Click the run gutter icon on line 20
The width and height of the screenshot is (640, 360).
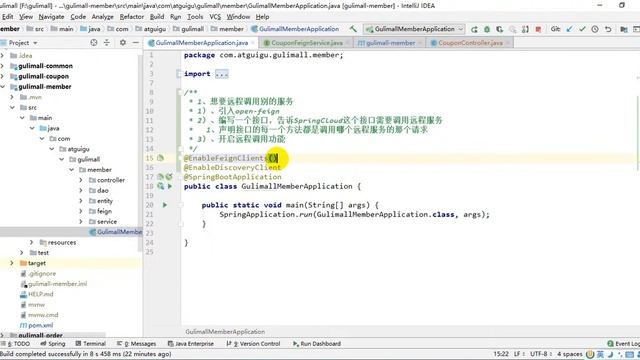click(x=165, y=205)
